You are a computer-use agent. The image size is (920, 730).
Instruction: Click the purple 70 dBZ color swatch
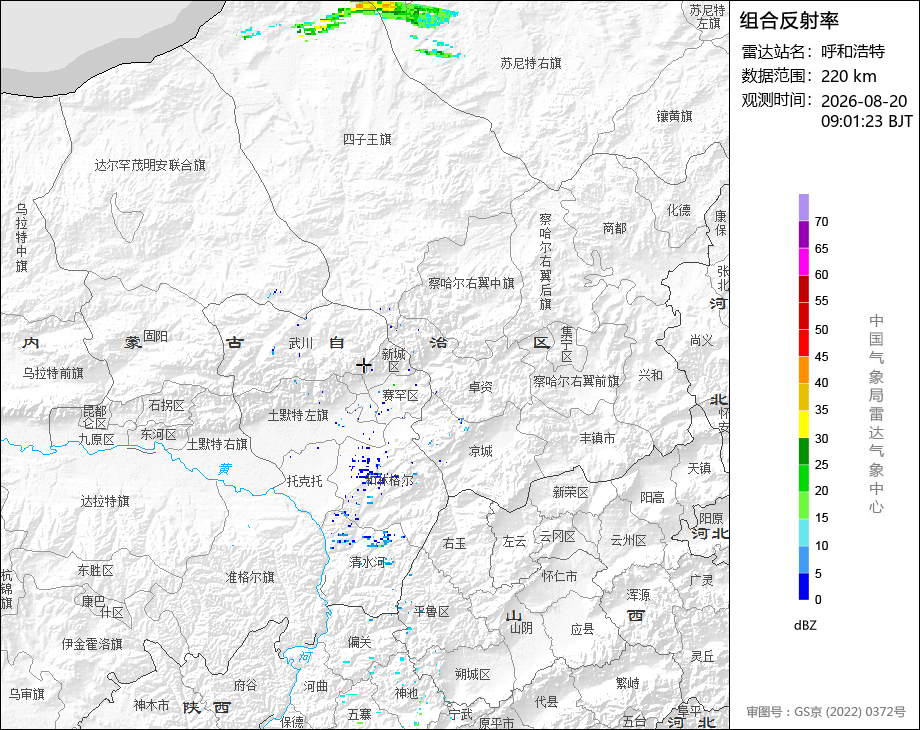click(804, 207)
